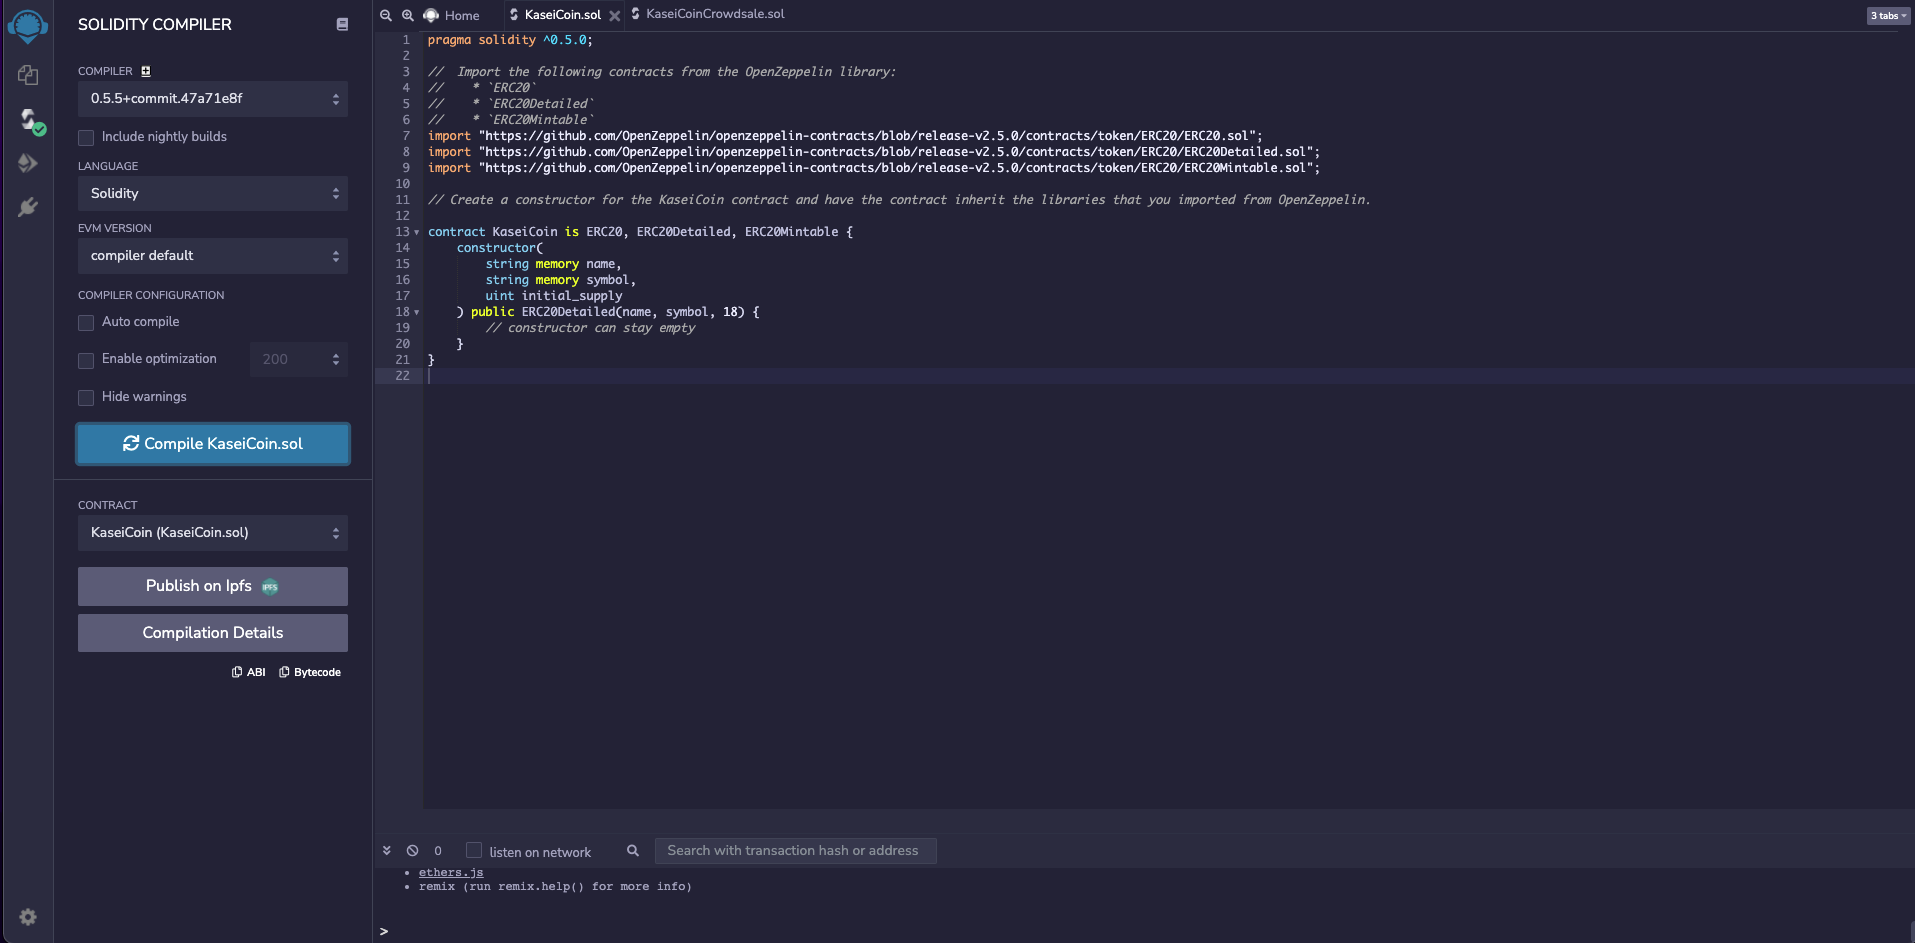The width and height of the screenshot is (1915, 943).
Task: Turn on Auto compile
Action: [x=86, y=322]
